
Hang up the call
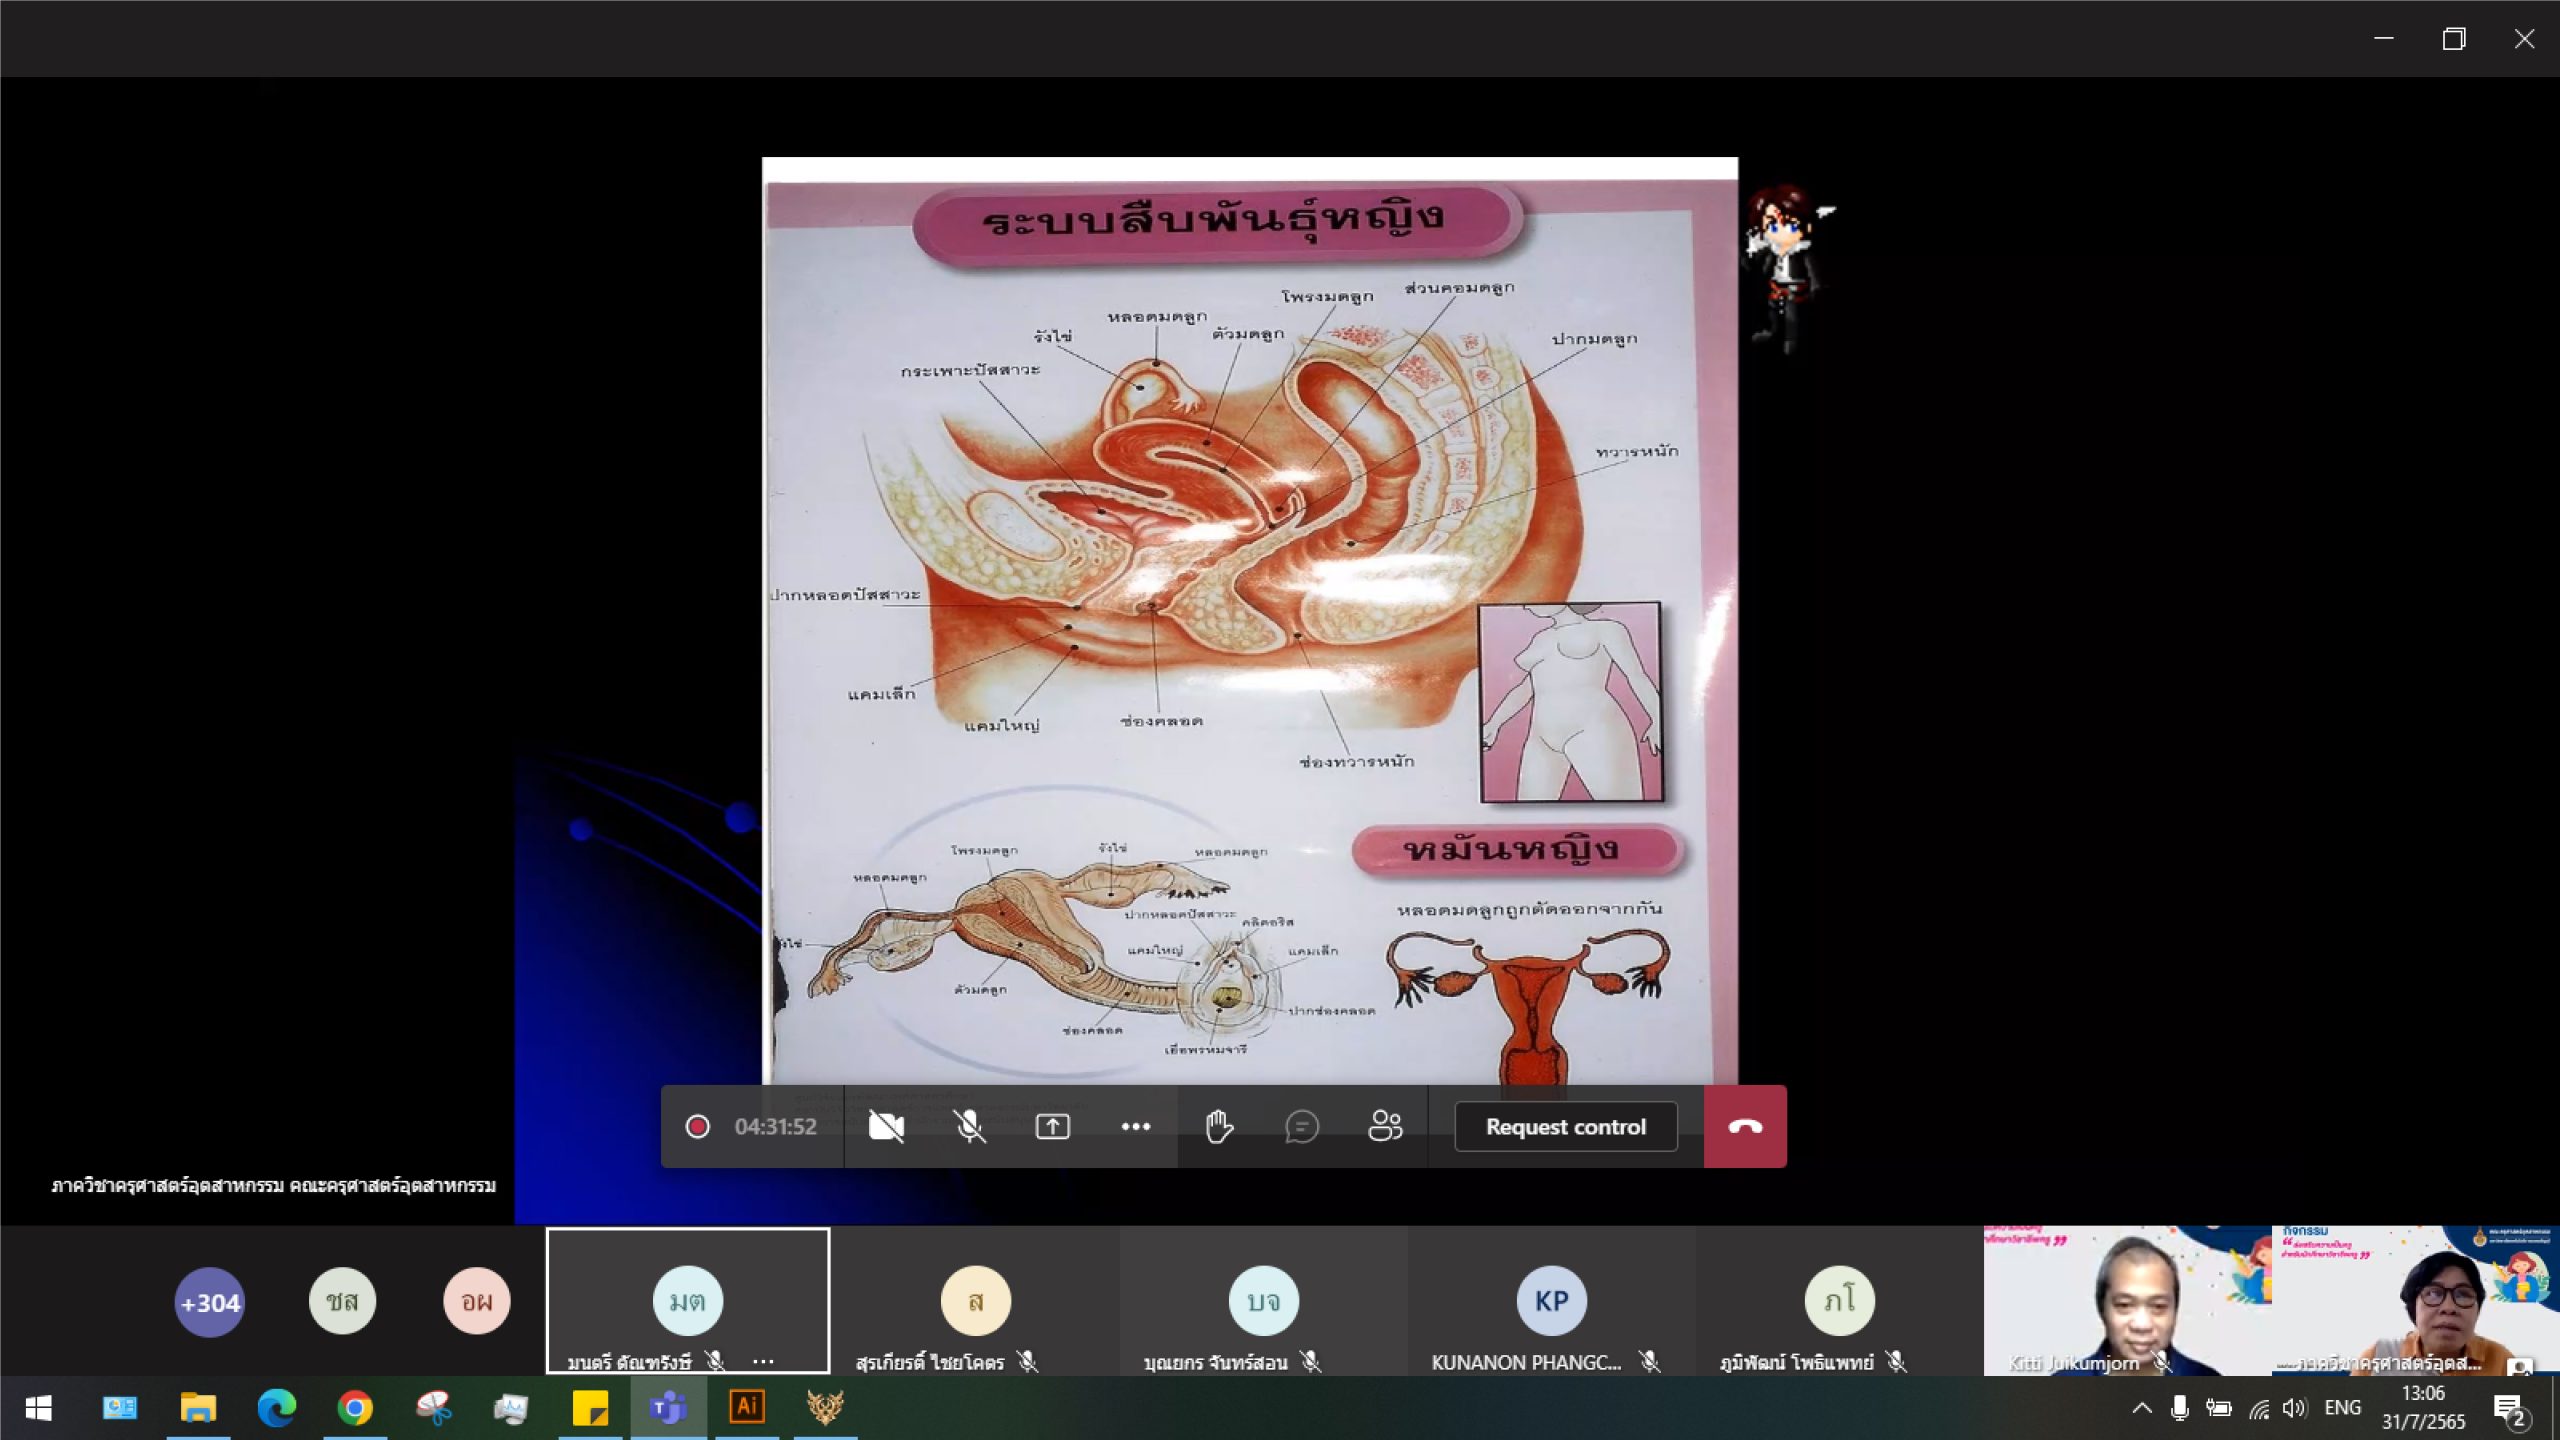(1745, 1127)
